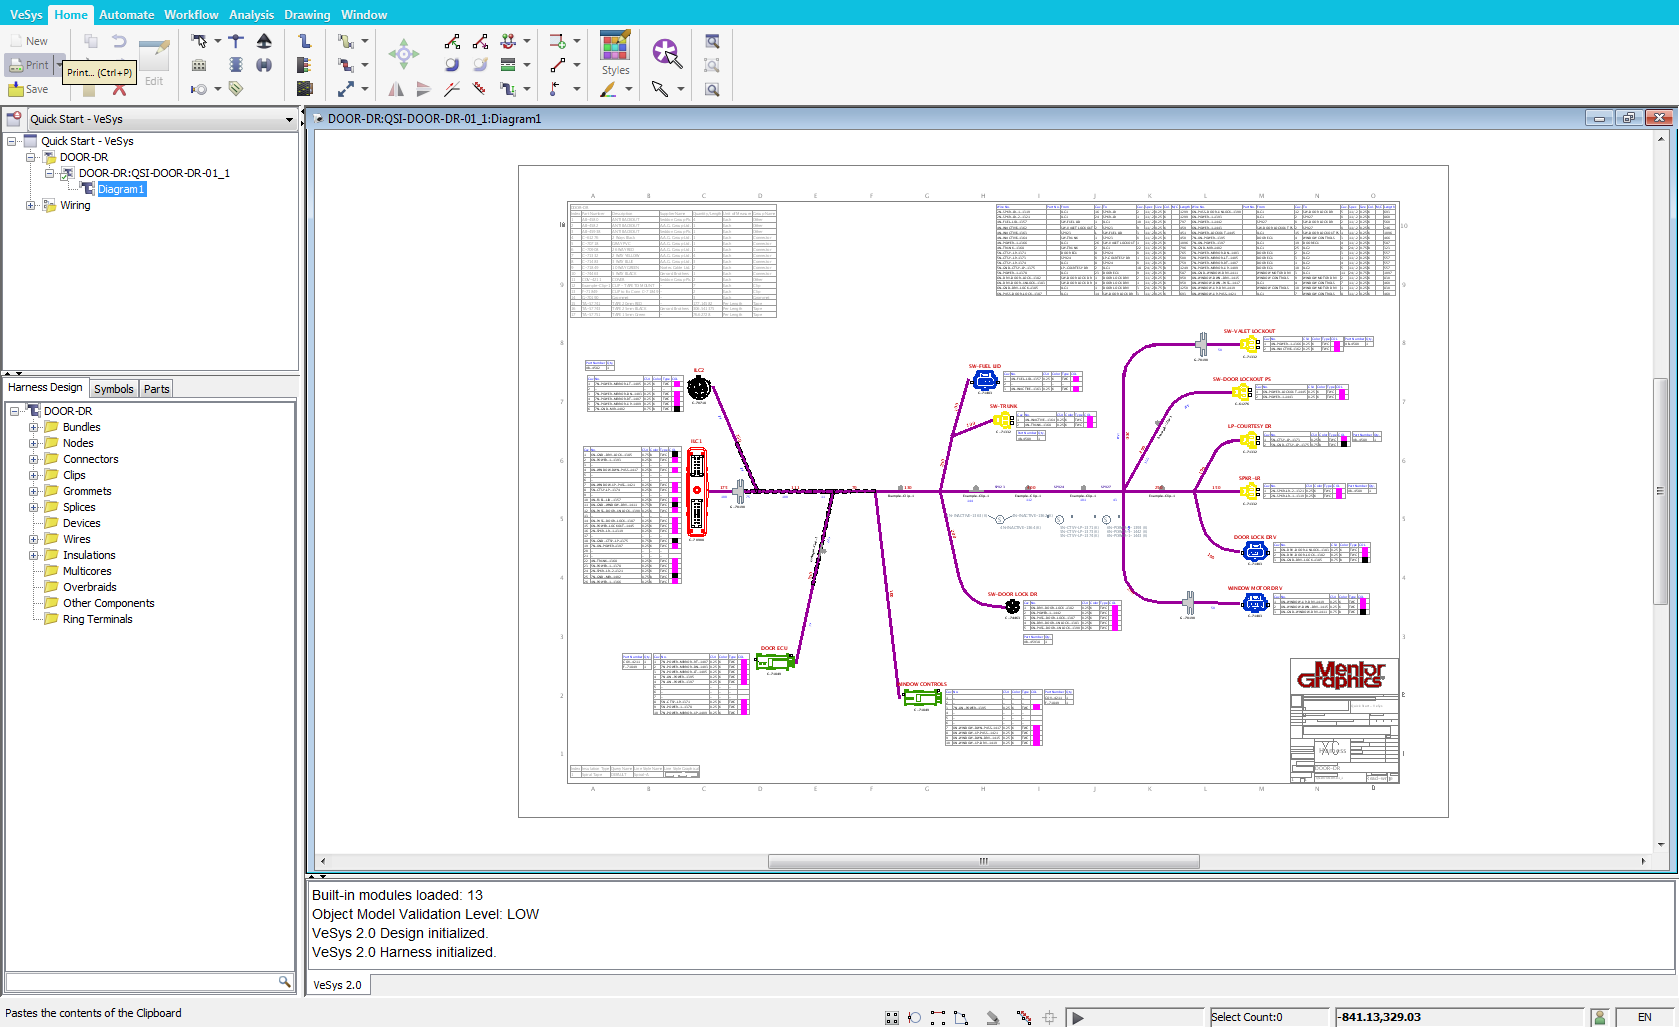Toggle the snap to point icon
The height and width of the screenshot is (1027, 1679).
tap(913, 1017)
